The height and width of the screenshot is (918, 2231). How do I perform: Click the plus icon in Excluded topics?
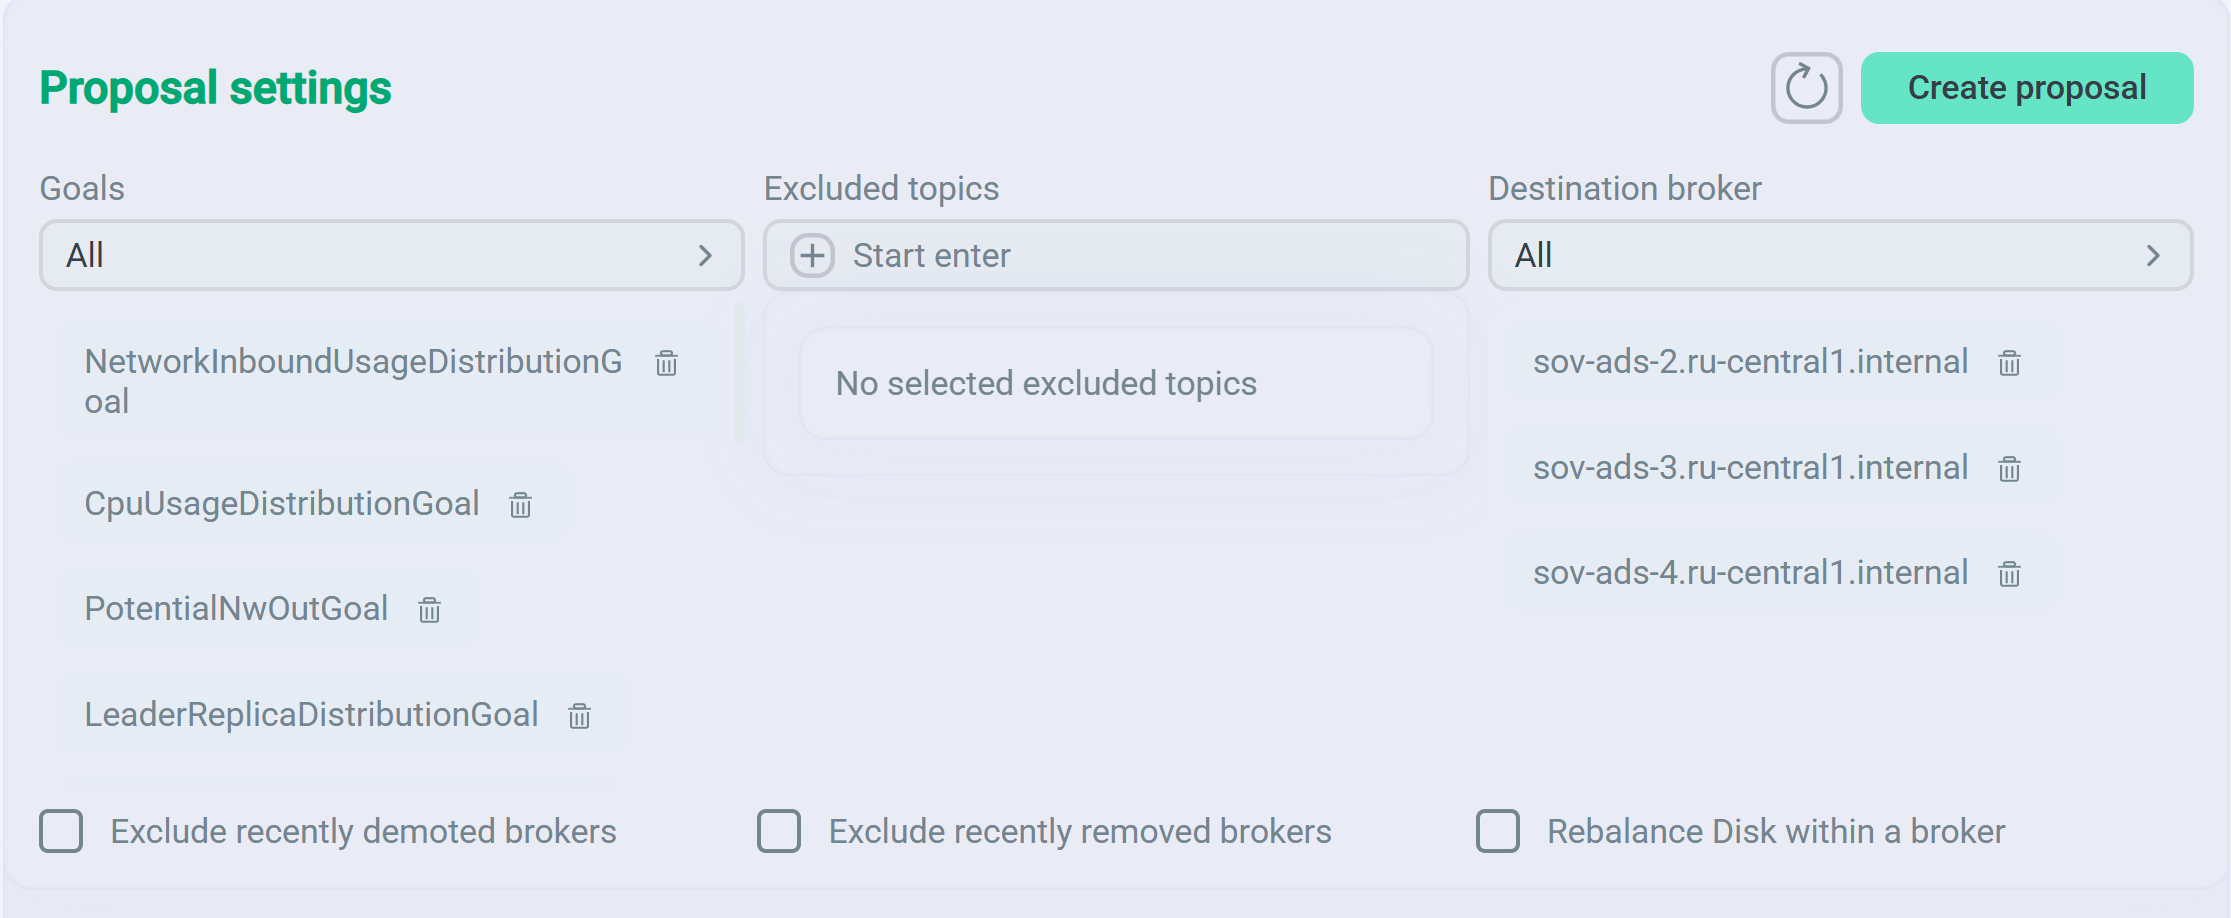click(x=813, y=256)
